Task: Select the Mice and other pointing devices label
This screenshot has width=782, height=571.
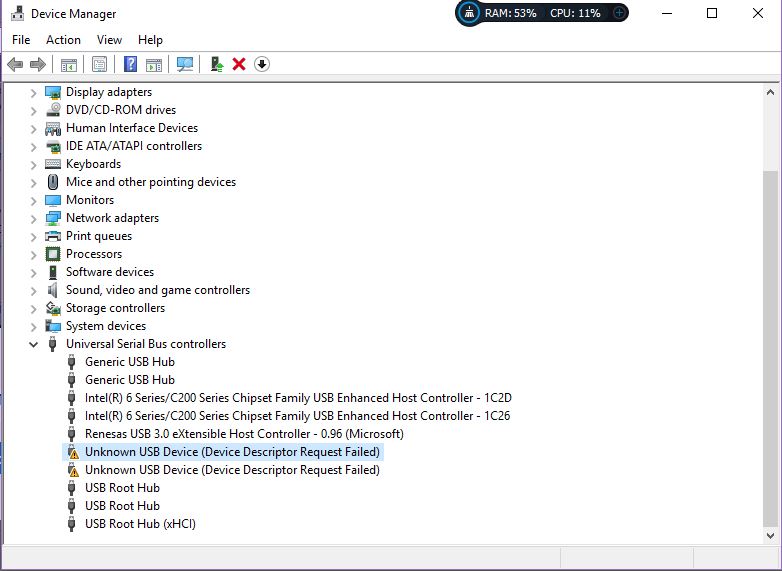Action: point(151,182)
